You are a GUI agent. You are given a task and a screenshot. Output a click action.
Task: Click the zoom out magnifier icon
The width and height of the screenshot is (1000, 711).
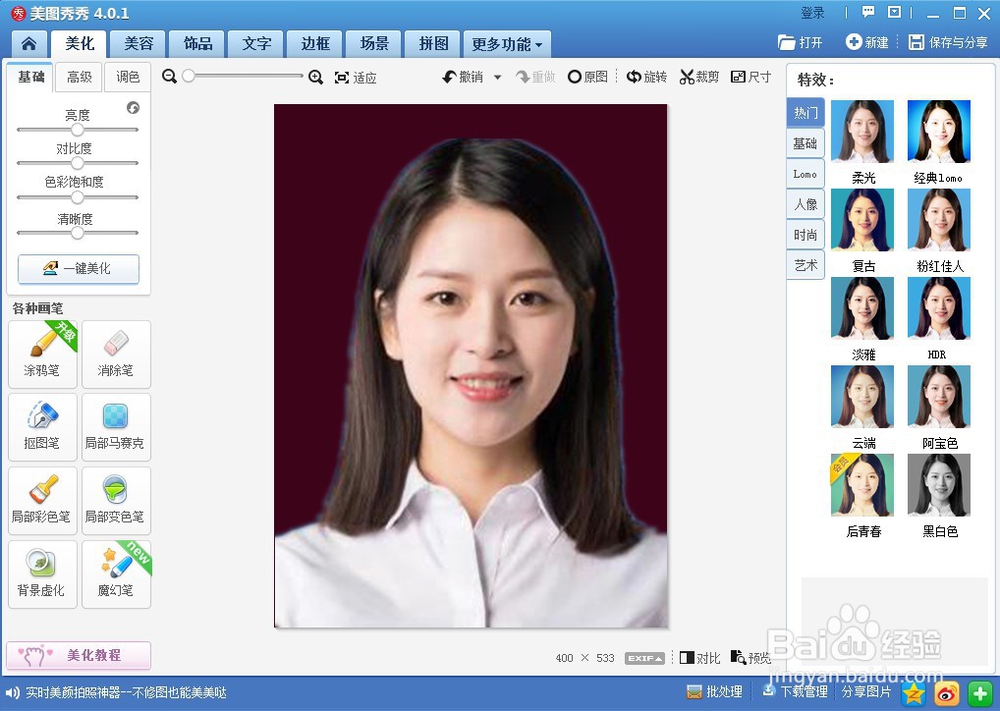(169, 77)
